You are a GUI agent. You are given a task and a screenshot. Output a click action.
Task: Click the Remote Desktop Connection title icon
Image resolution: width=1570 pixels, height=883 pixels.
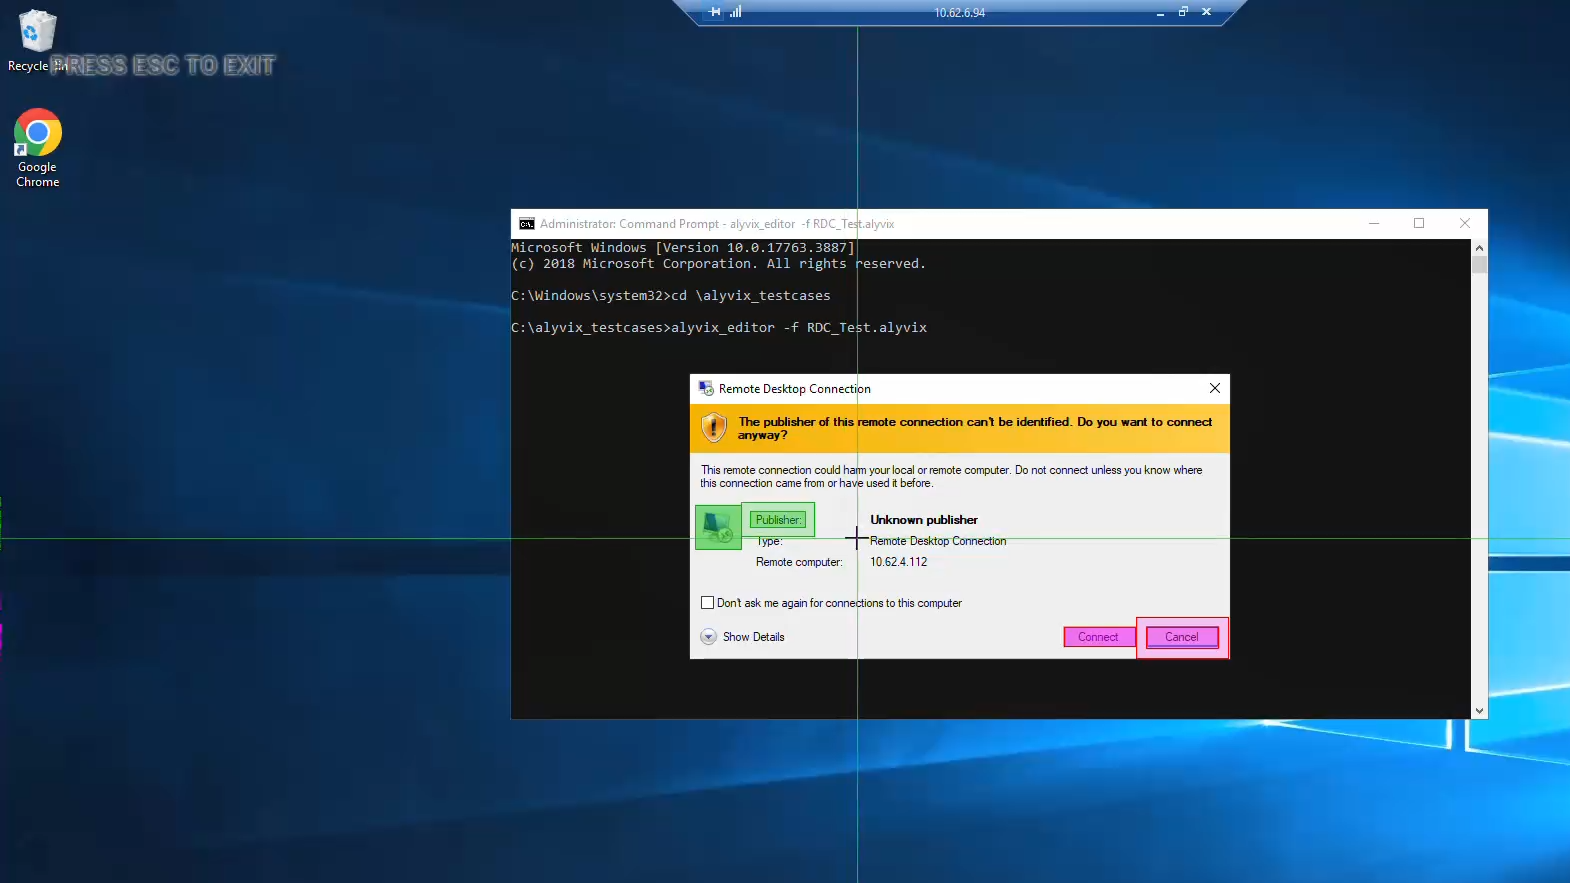706,389
